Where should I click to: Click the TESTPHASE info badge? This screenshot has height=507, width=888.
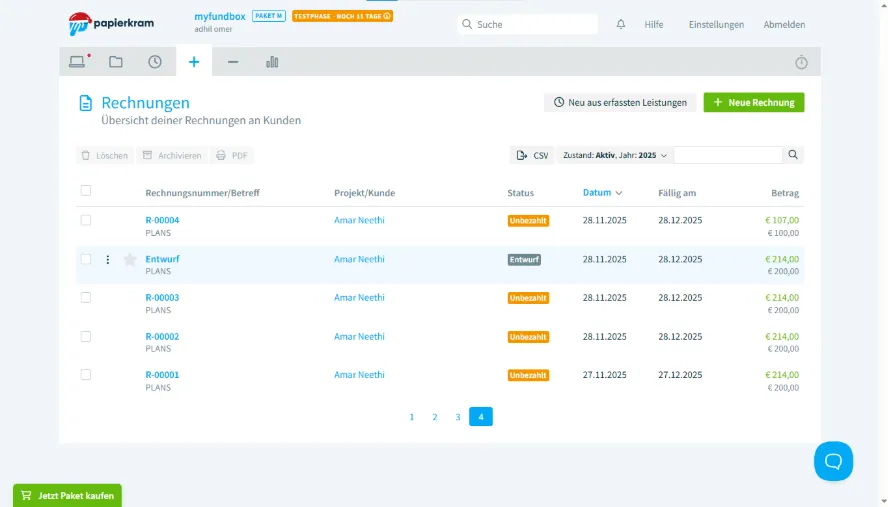[342, 16]
